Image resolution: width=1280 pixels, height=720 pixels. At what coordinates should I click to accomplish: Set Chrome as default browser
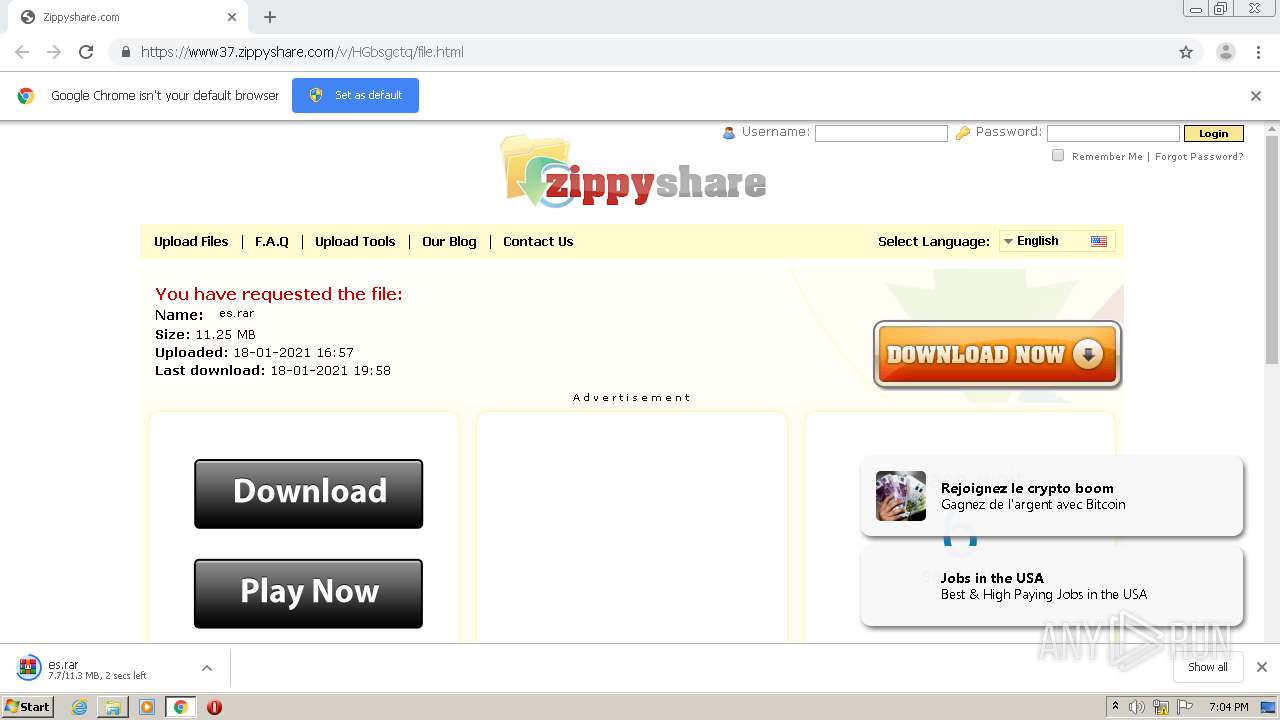355,95
